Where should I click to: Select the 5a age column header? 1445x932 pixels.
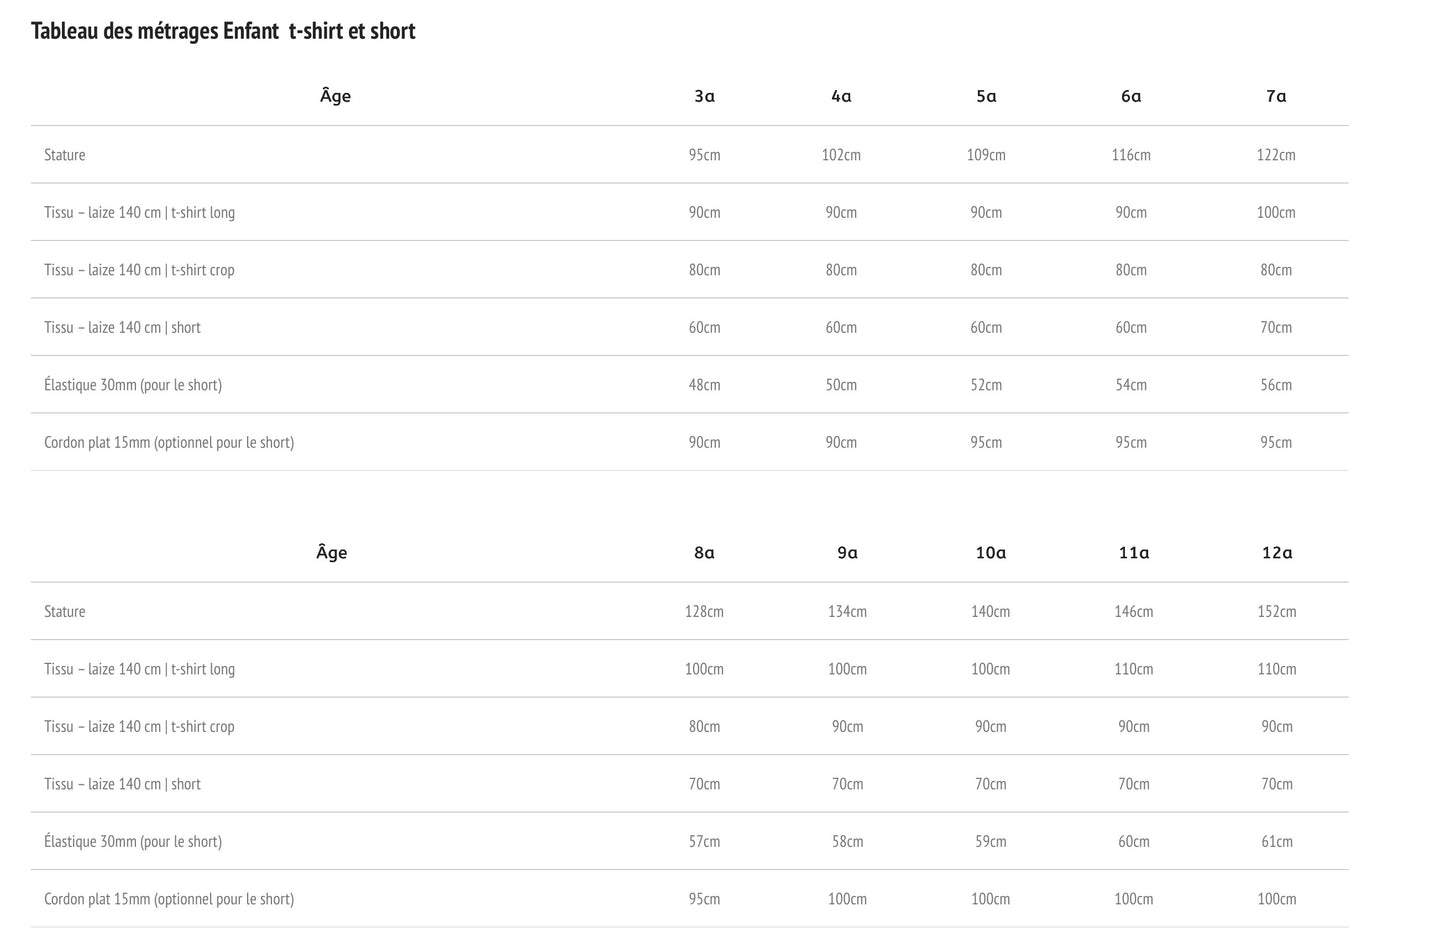(986, 96)
